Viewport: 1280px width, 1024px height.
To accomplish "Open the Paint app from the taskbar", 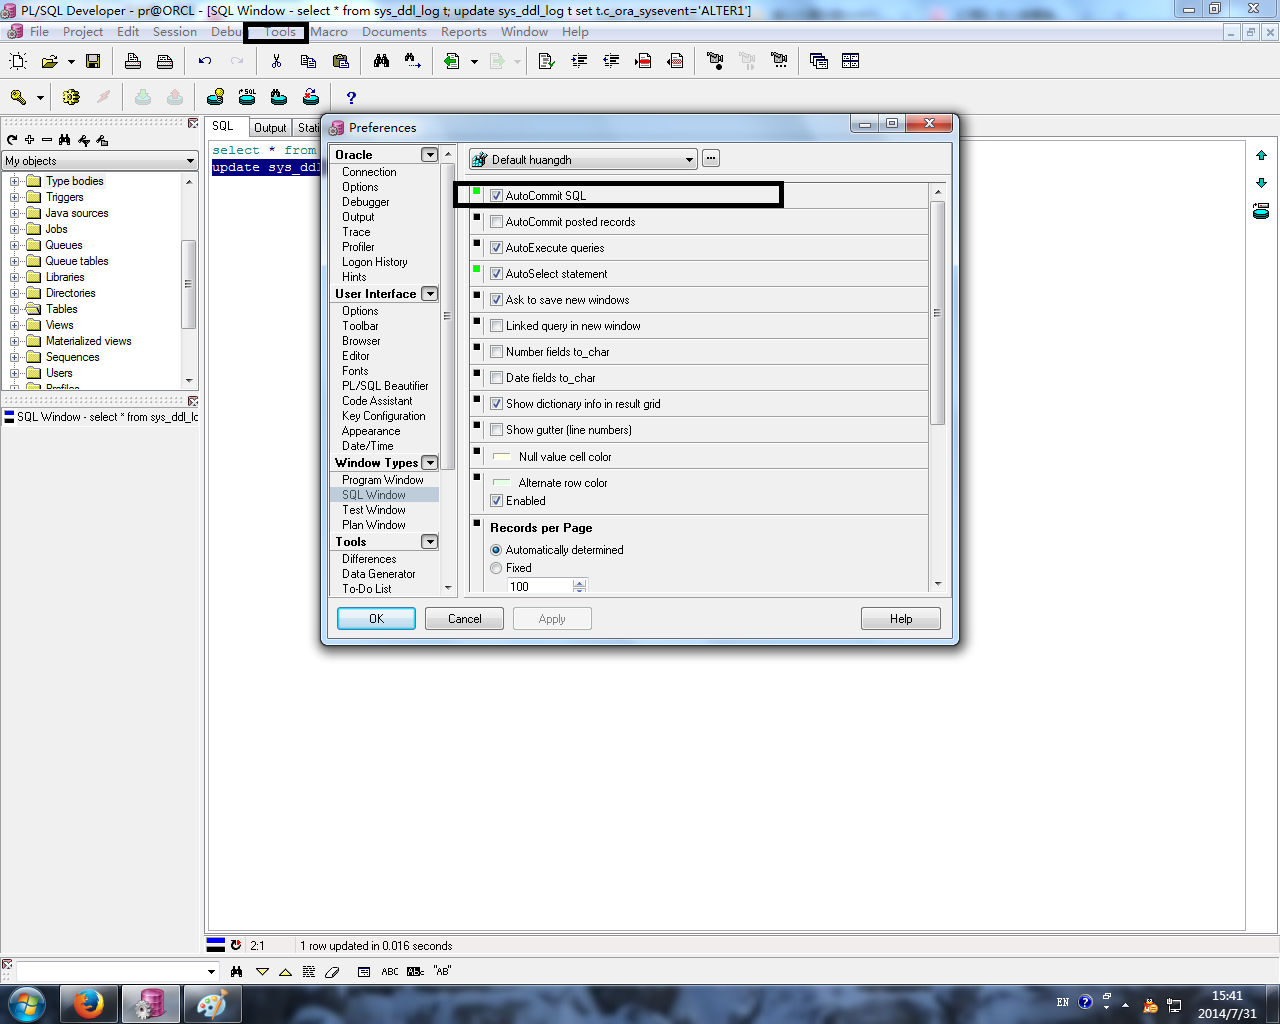I will point(211,1003).
